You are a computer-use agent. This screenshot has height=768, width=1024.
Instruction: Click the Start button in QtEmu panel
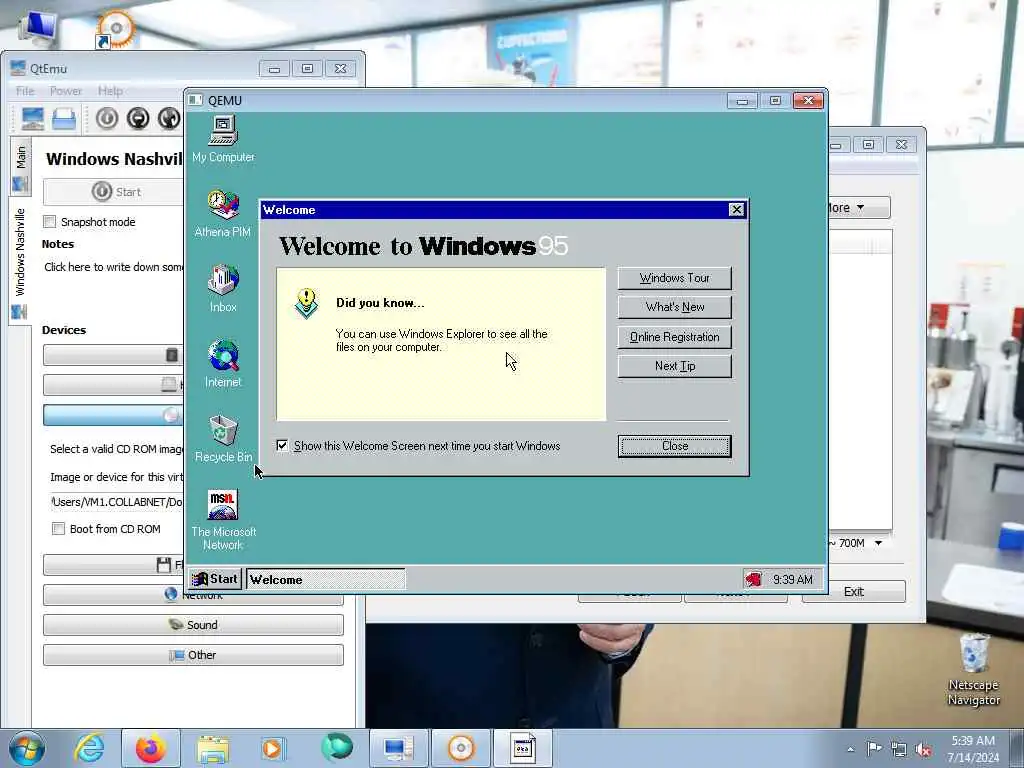tap(114, 192)
